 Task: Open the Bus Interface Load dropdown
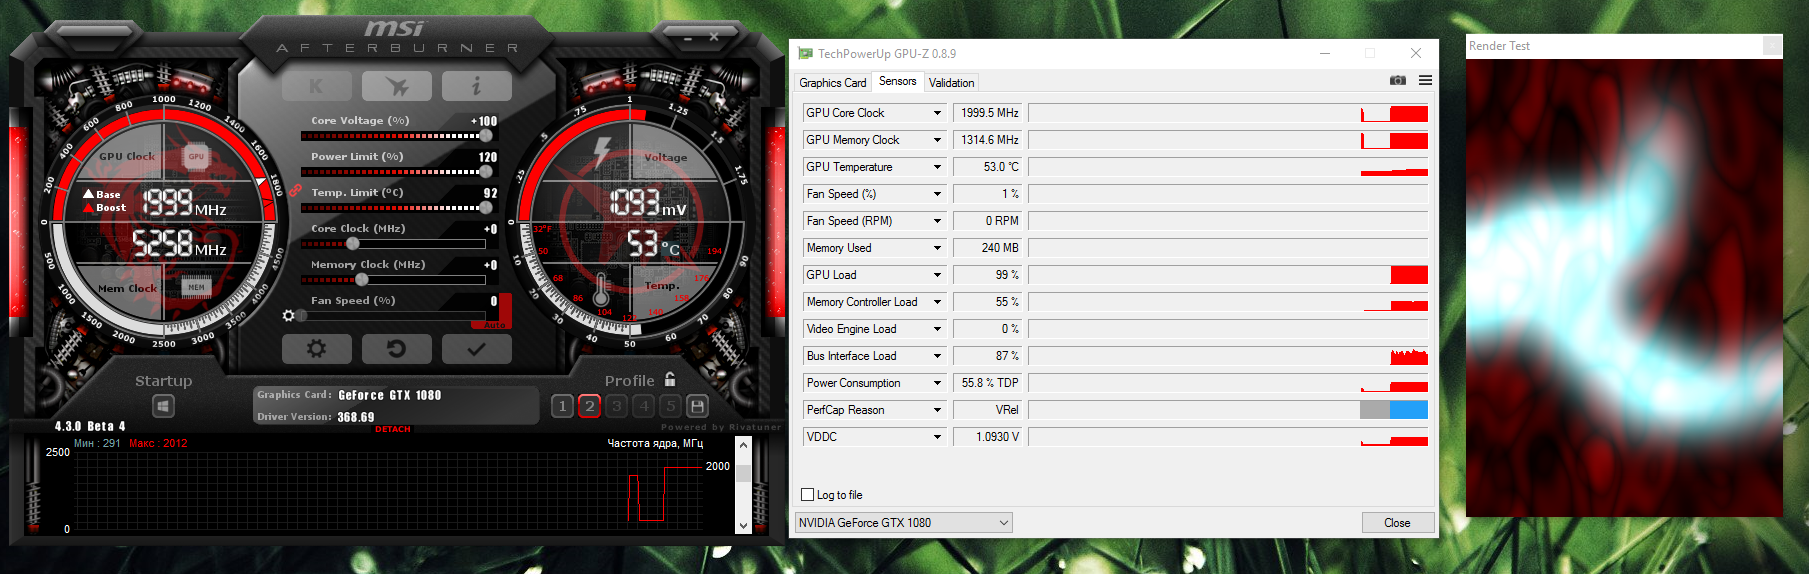click(937, 356)
